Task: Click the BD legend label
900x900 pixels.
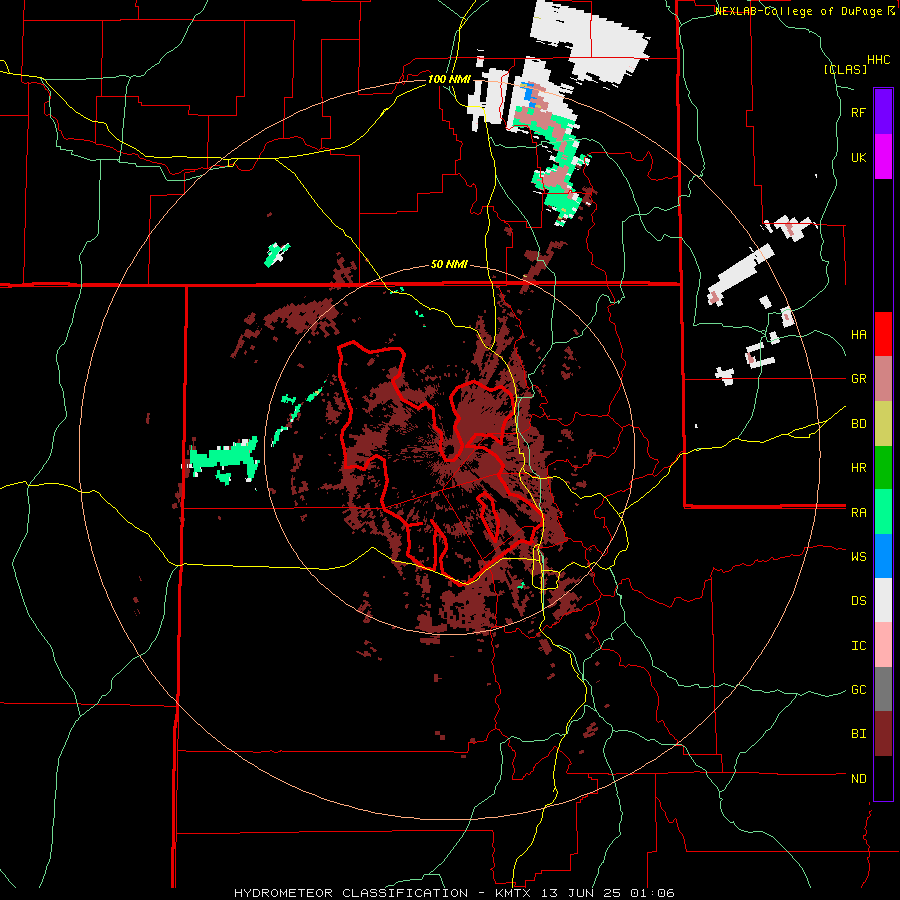Action: pyautogui.click(x=858, y=424)
